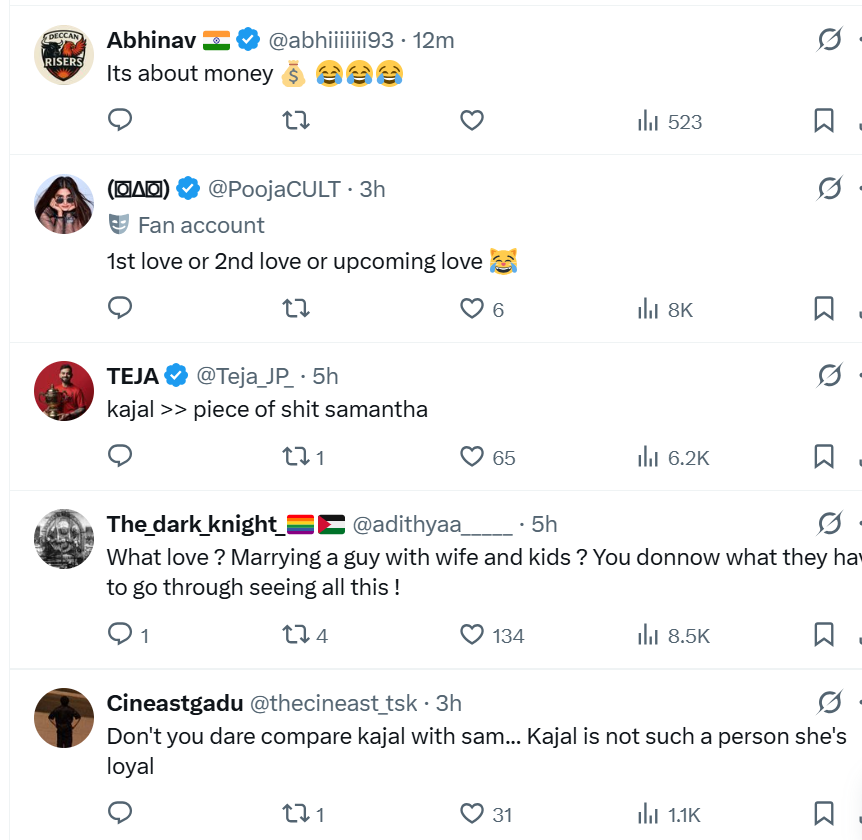Screen dimensions: 862x840
Task: Open Cineastgadu's profile picture
Action: 64,717
